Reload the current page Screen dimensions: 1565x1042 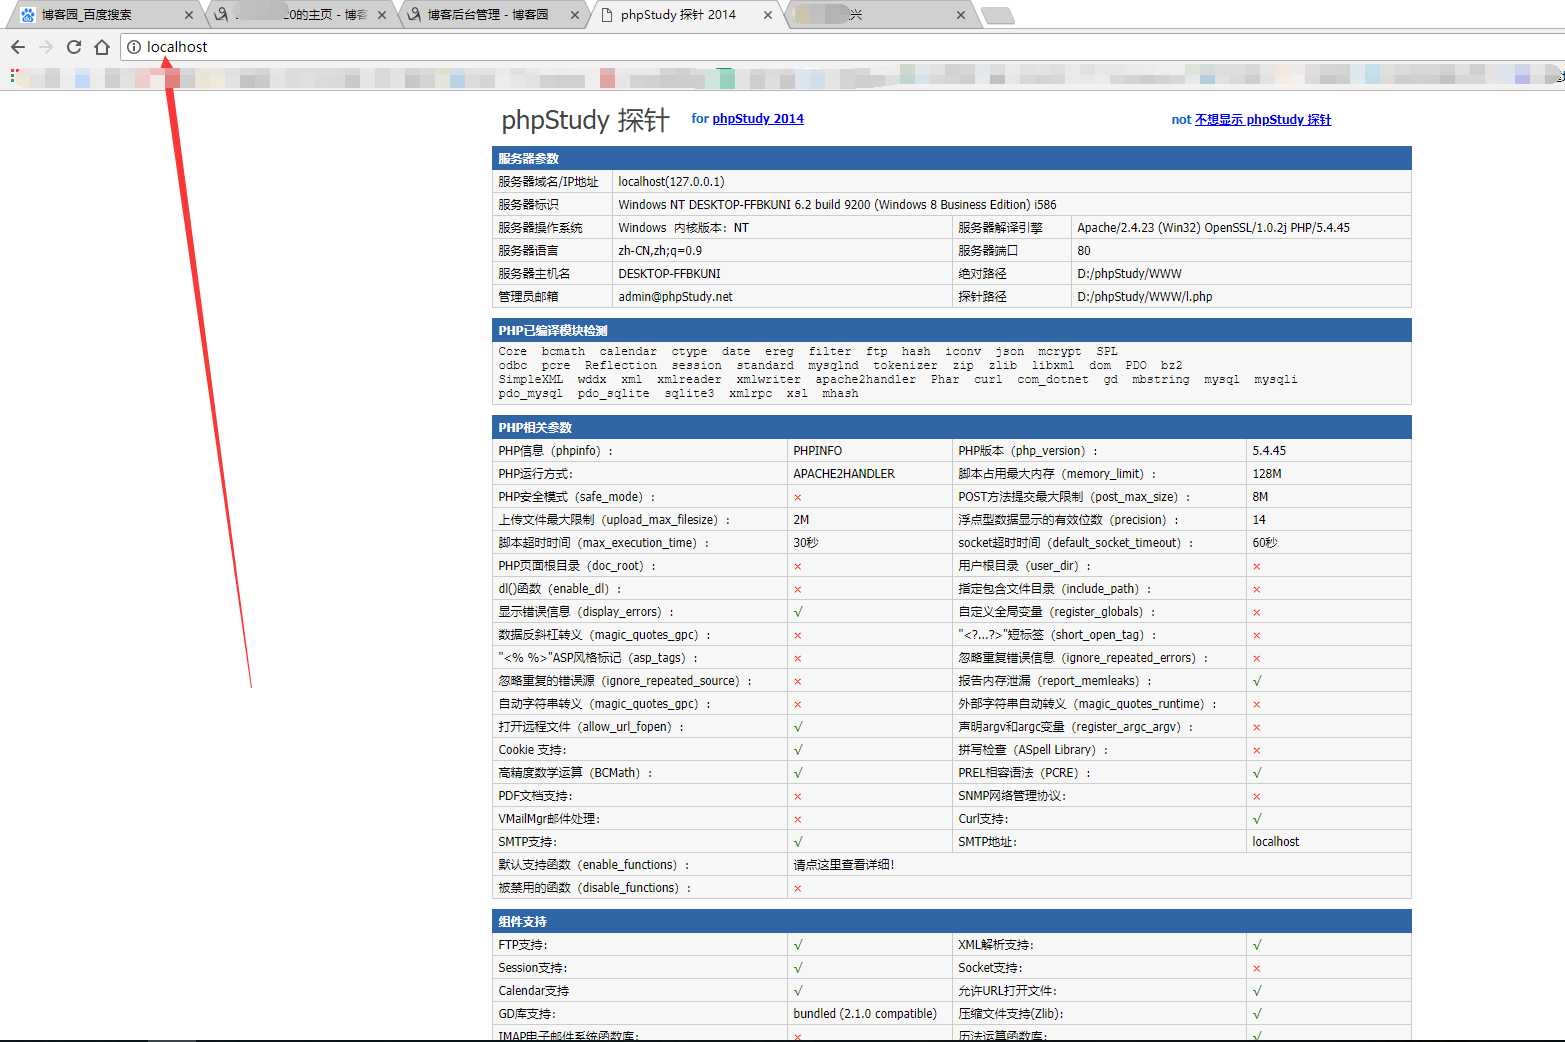pos(74,47)
